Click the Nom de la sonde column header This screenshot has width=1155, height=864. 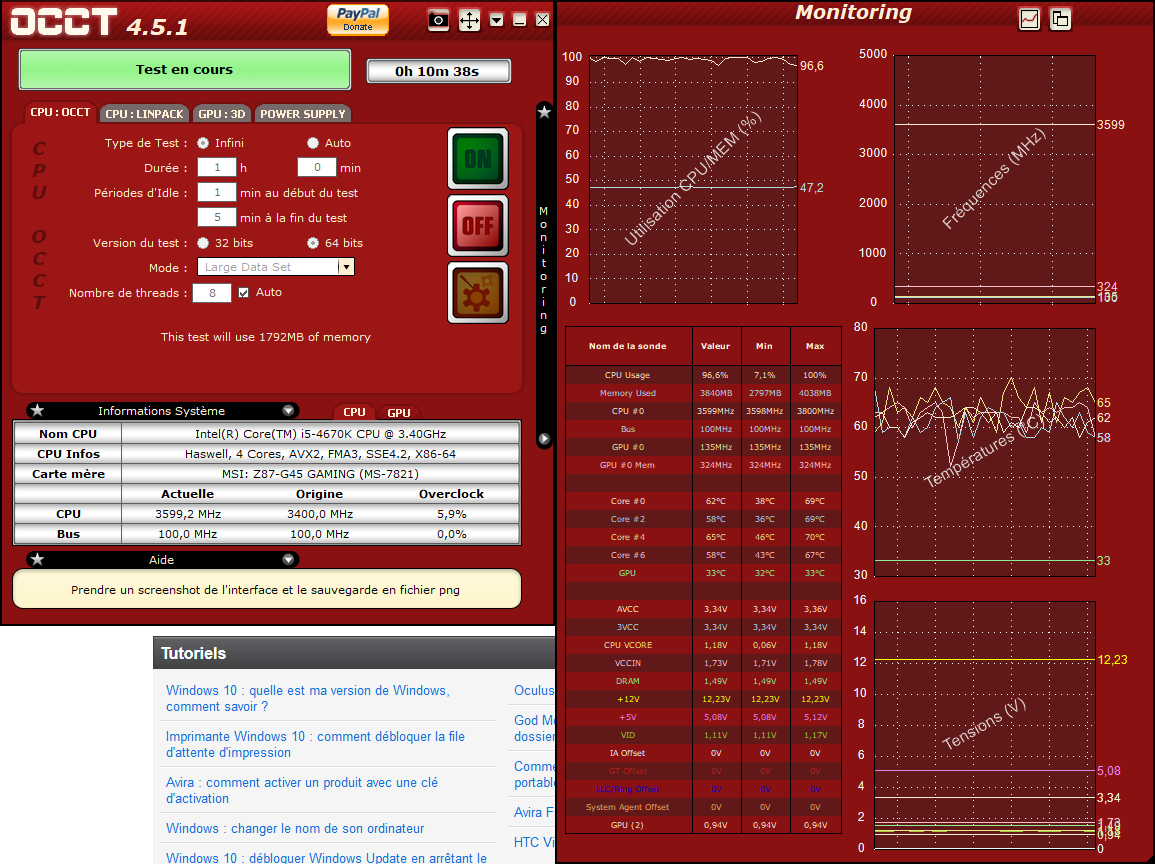(x=628, y=345)
